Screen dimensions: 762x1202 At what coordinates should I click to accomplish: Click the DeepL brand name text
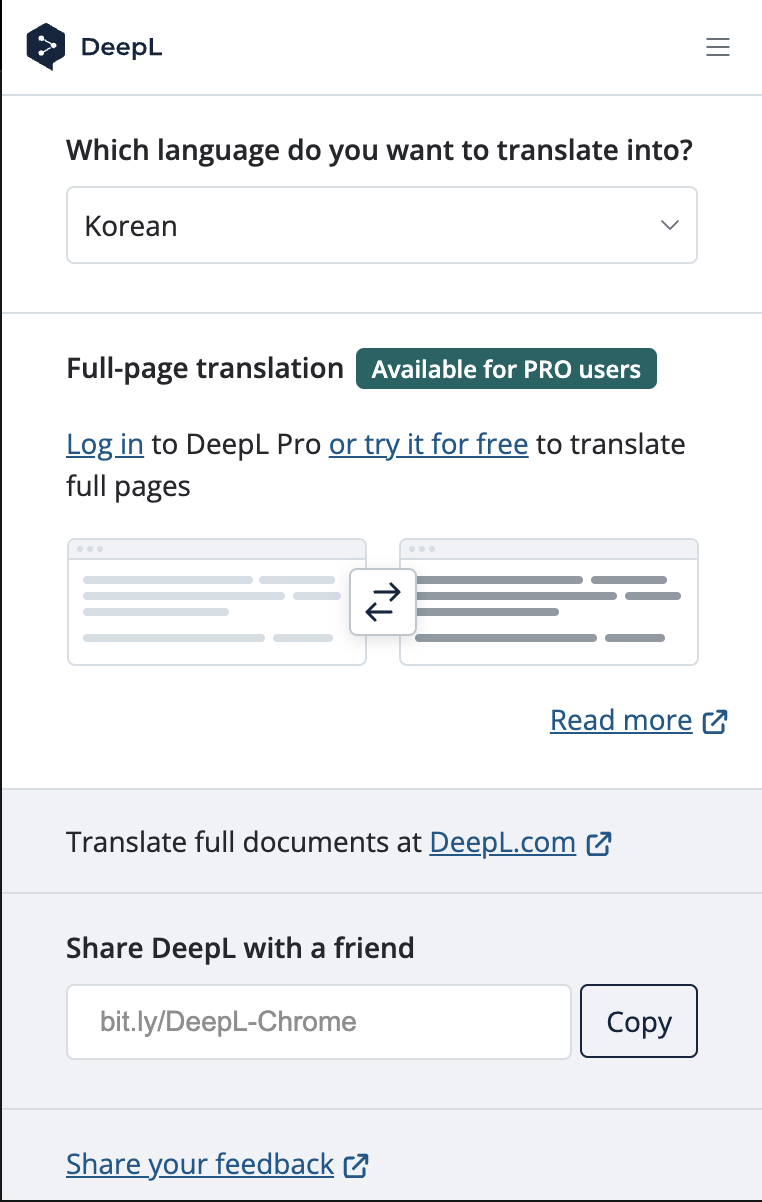coord(121,48)
